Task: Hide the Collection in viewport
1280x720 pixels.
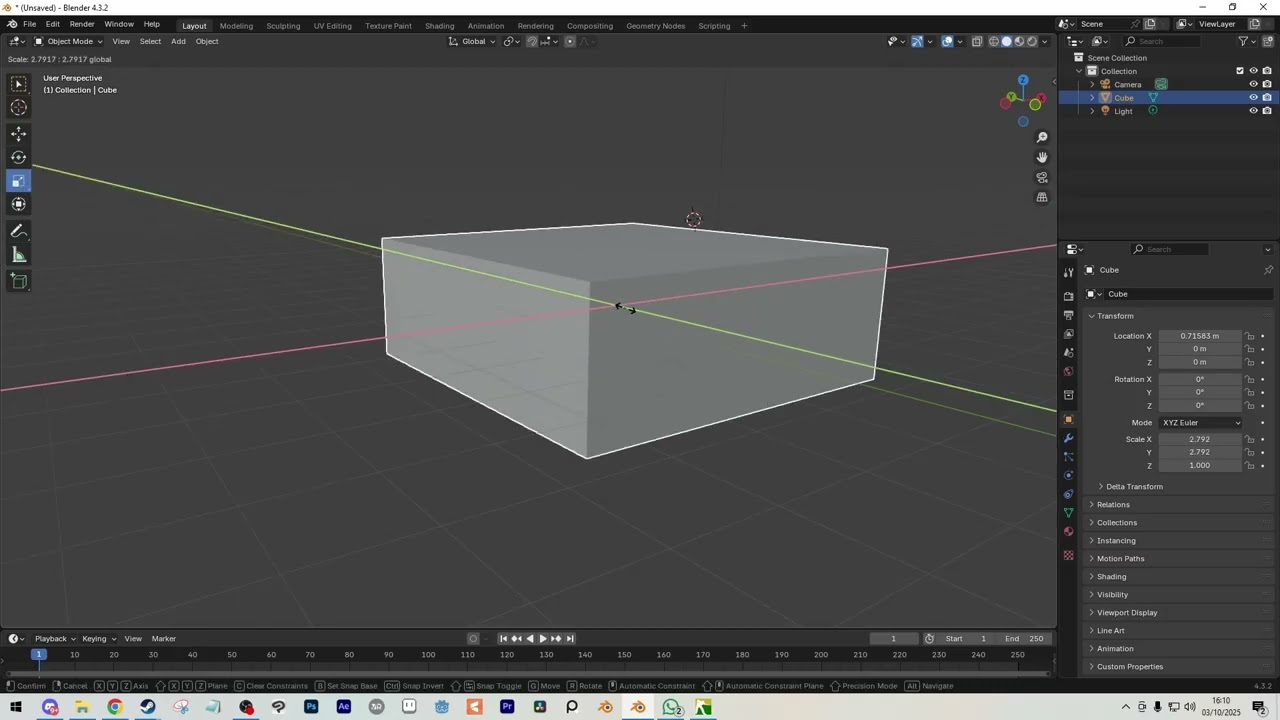Action: (1253, 71)
